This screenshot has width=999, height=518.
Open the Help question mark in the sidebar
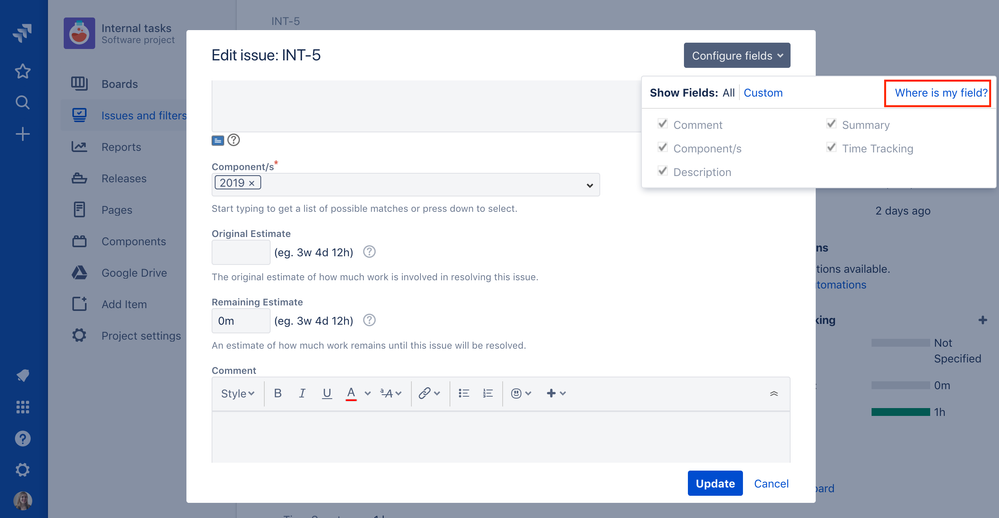pyautogui.click(x=22, y=438)
